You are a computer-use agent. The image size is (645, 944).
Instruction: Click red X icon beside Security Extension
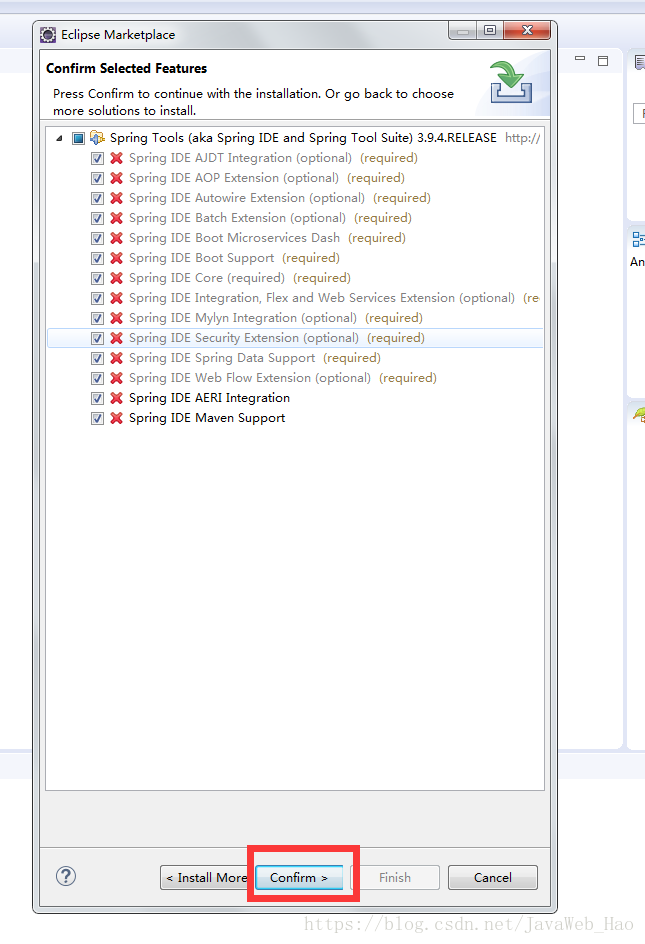[x=117, y=338]
